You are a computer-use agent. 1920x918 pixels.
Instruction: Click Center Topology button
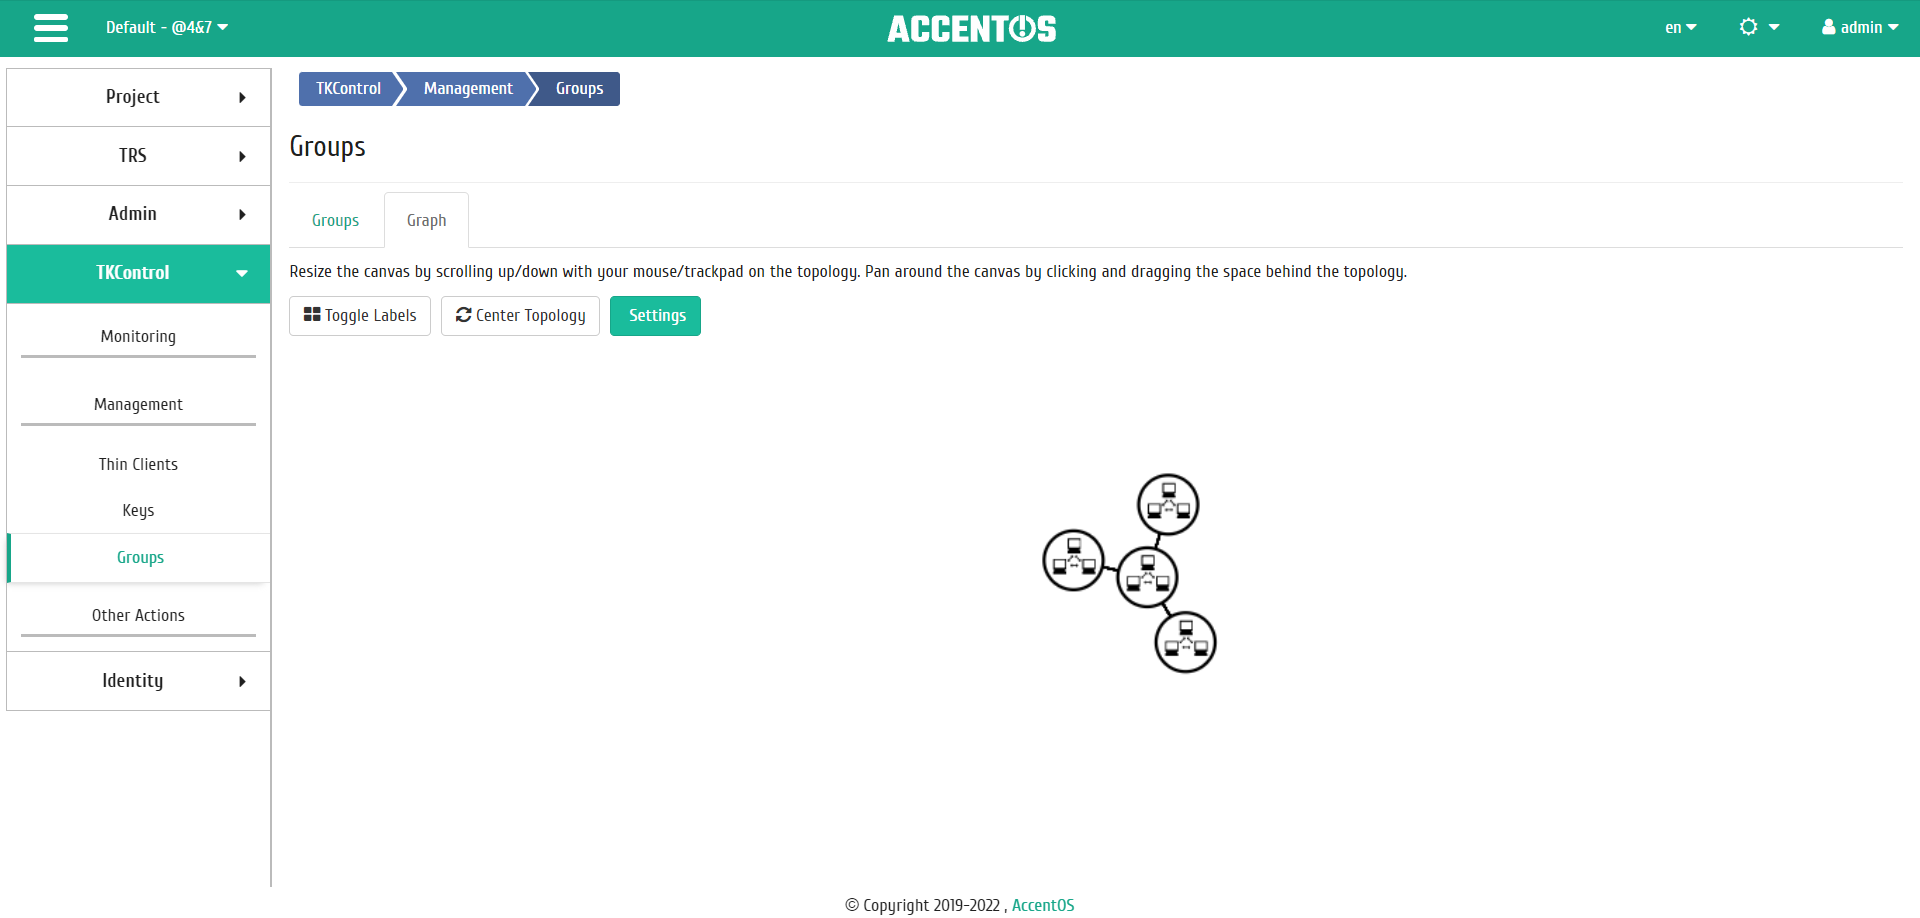[520, 316]
